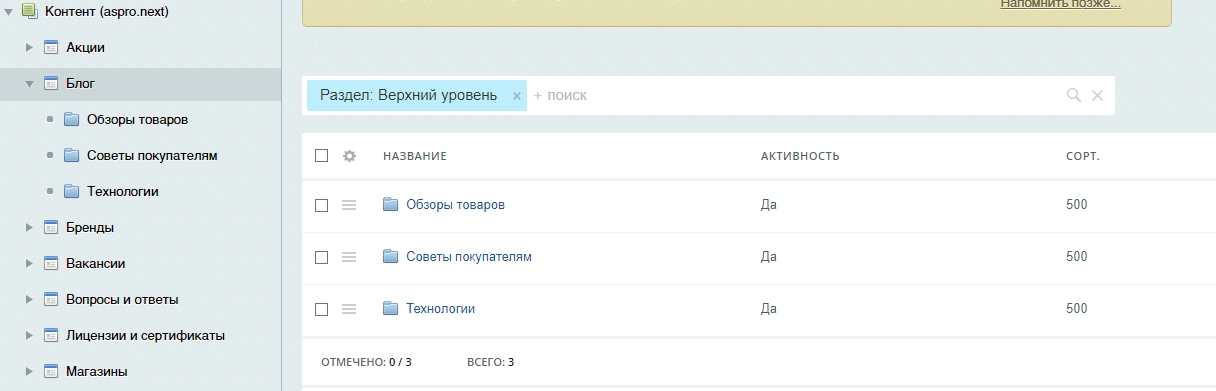Open the row menu for Обзоры товаров
This screenshot has height=391, width=1216.
coord(349,205)
